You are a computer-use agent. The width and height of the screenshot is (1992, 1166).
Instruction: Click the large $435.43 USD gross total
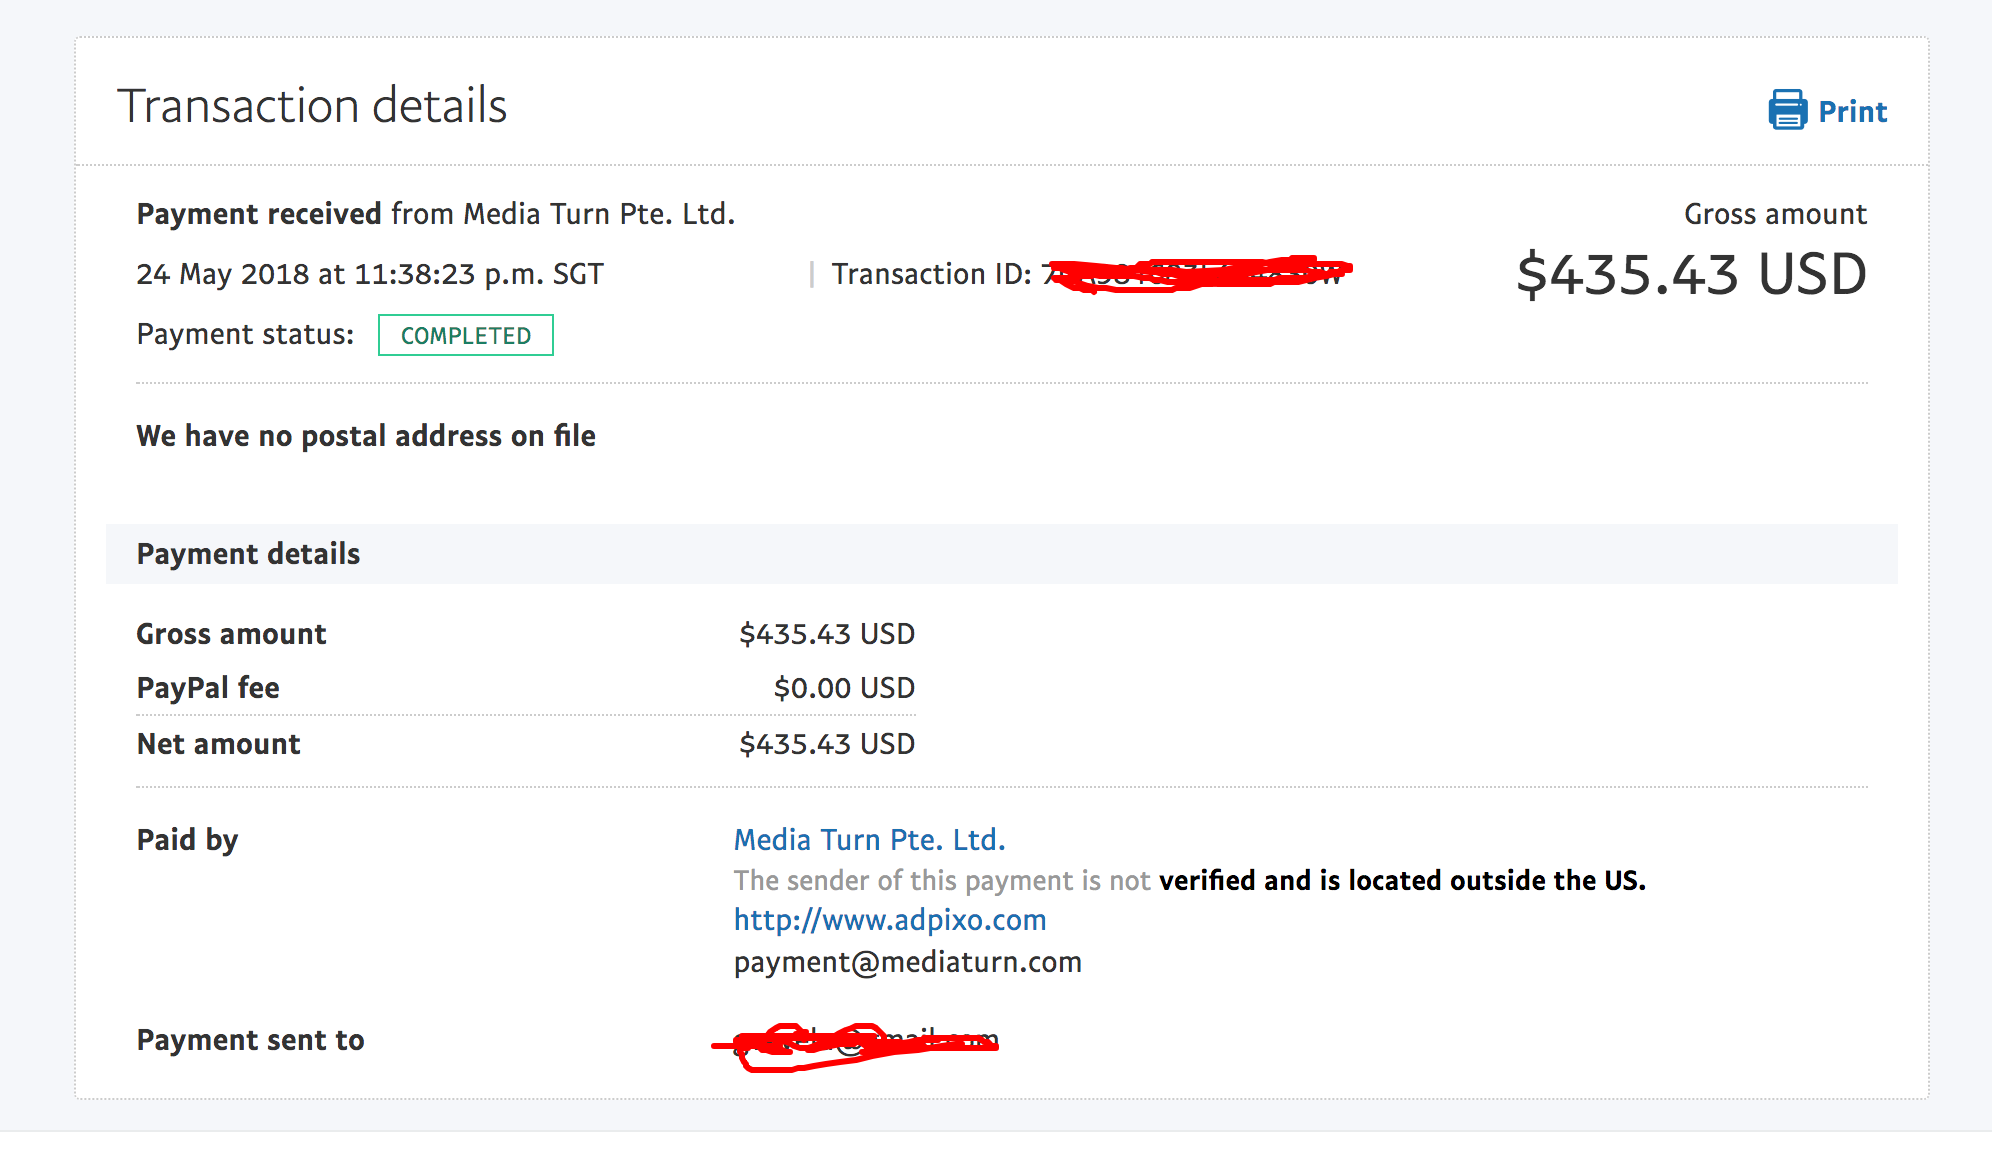point(1690,275)
